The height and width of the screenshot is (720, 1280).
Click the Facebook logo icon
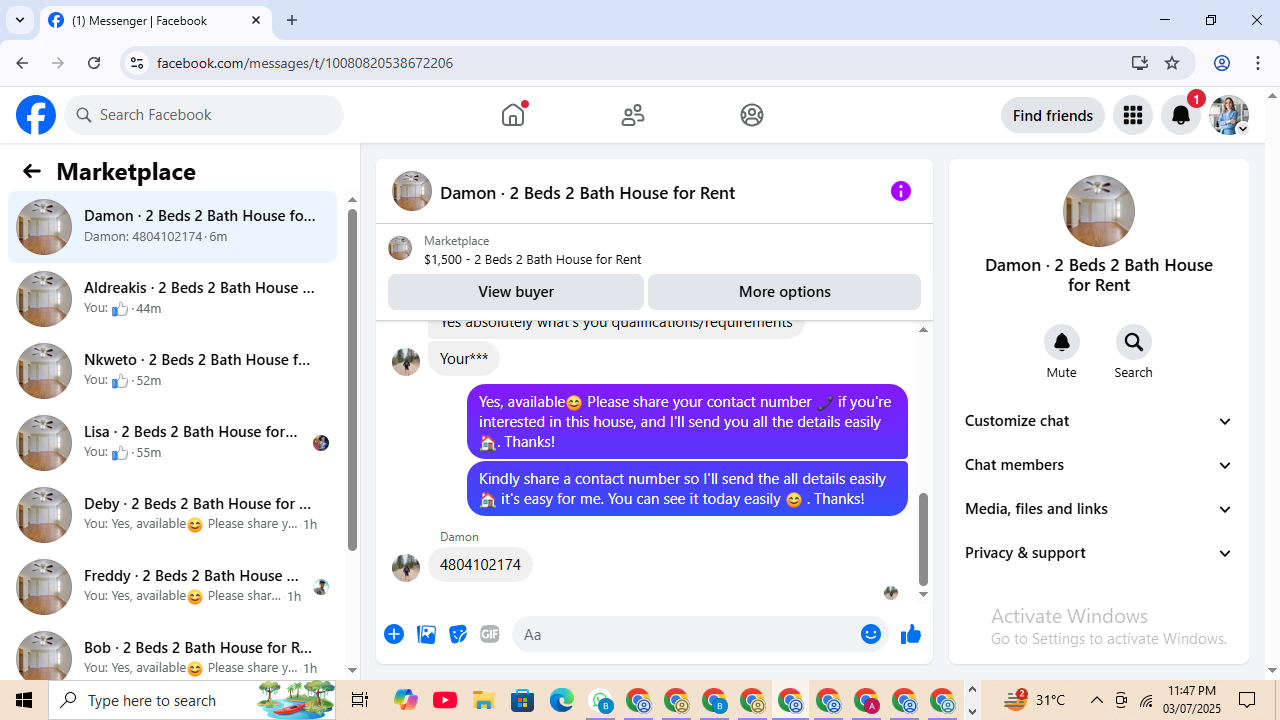coord(36,115)
